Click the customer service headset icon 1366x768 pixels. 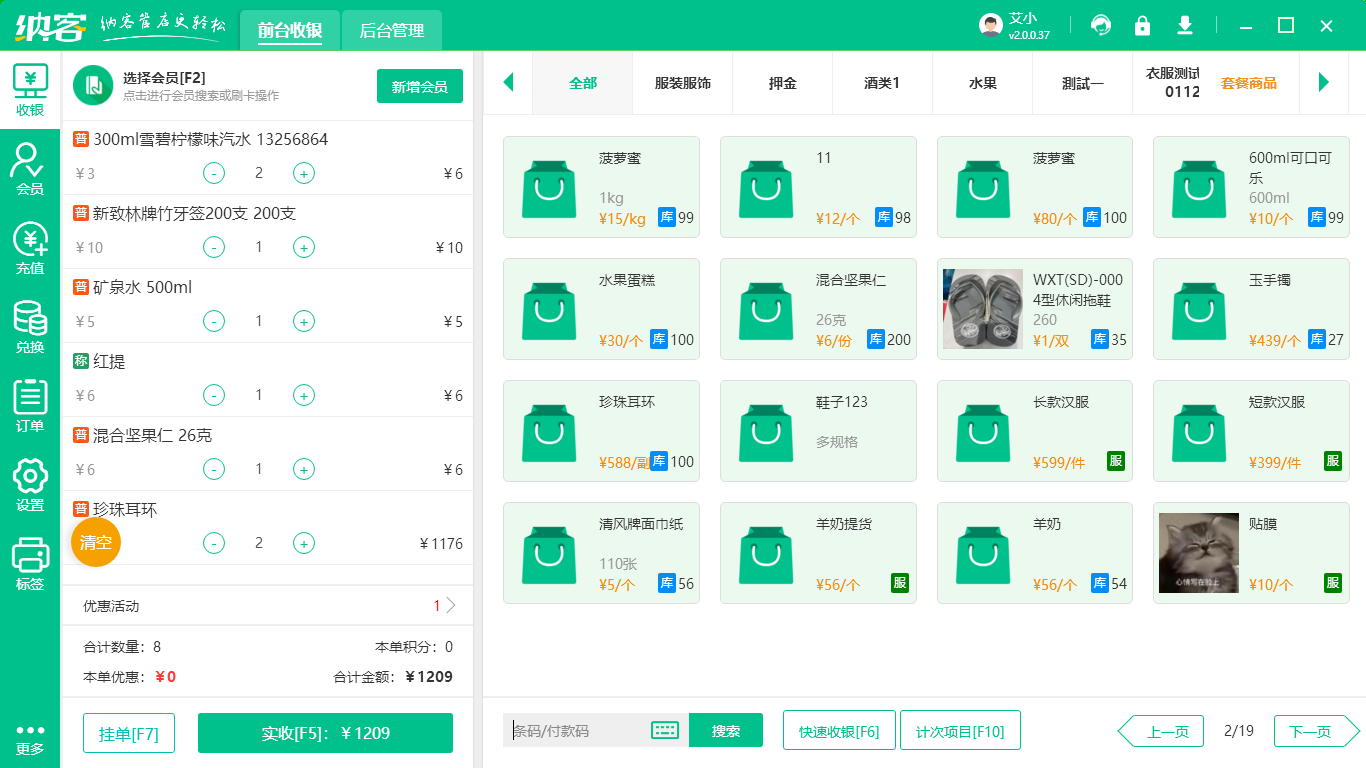pyautogui.click(x=1101, y=25)
